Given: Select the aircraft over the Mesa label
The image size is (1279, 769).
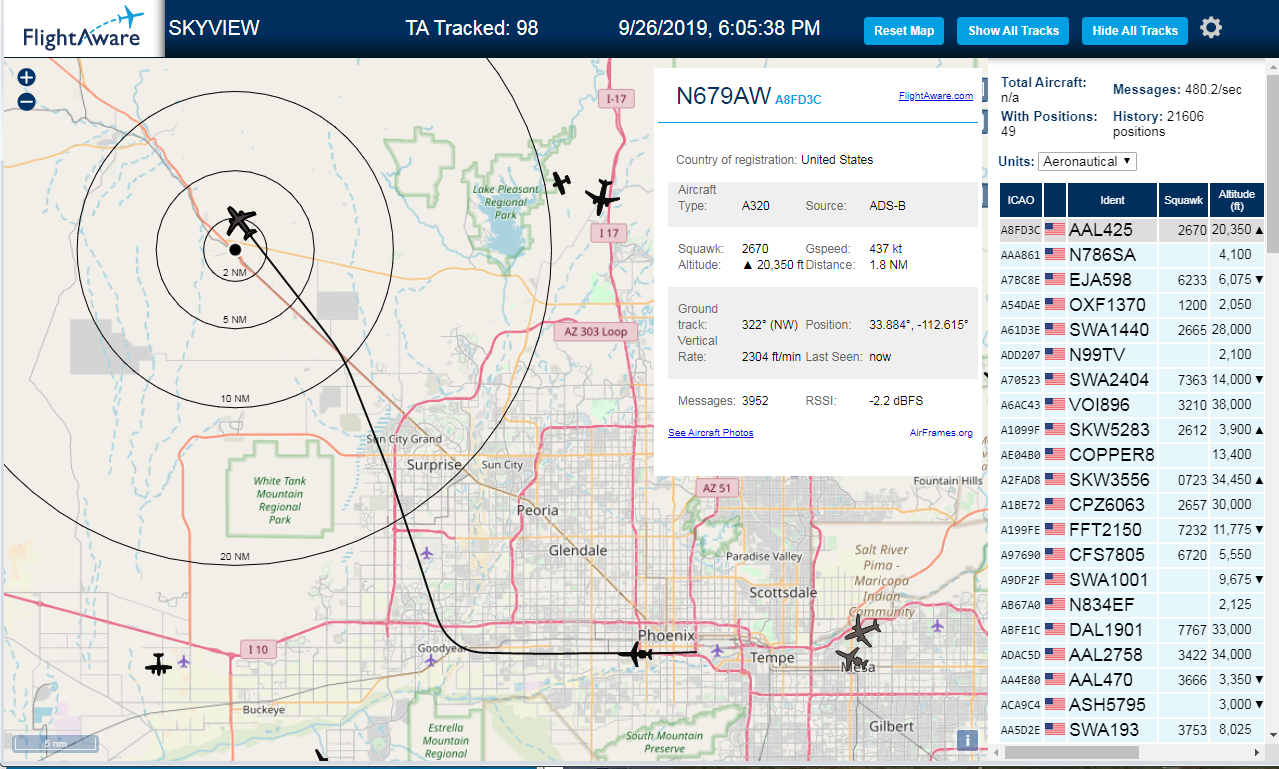Looking at the screenshot, I should point(850,658).
